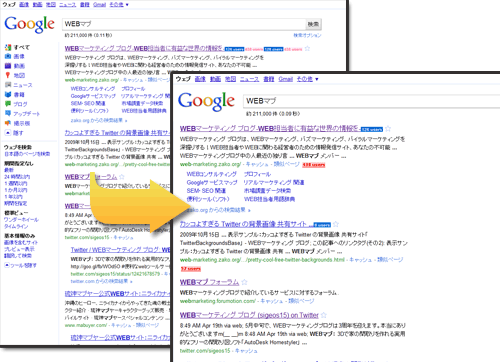Open 地図 pin icon in back window sidebar
The width and height of the screenshot is (500, 362).
pos(8,75)
